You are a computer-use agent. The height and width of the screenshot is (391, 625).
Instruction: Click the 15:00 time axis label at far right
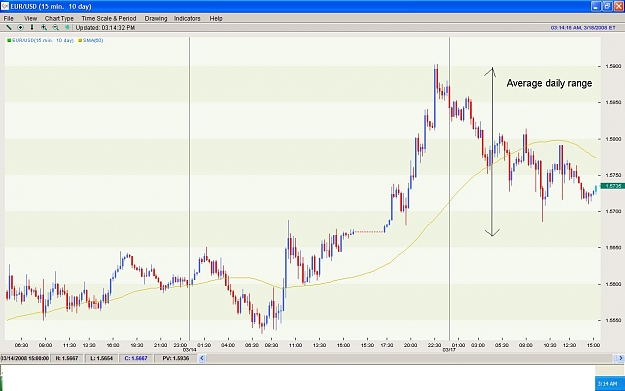(594, 345)
